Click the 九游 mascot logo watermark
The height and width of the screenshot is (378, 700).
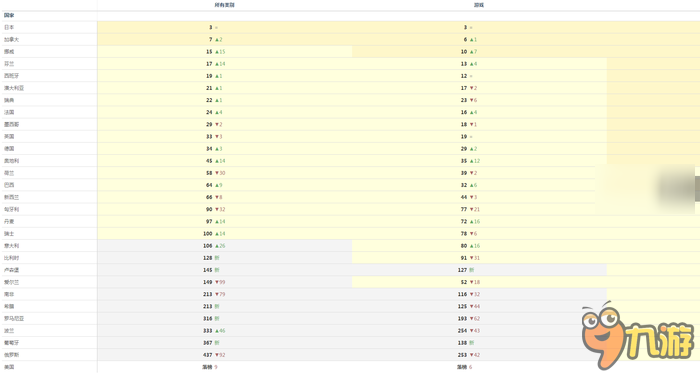638,336
